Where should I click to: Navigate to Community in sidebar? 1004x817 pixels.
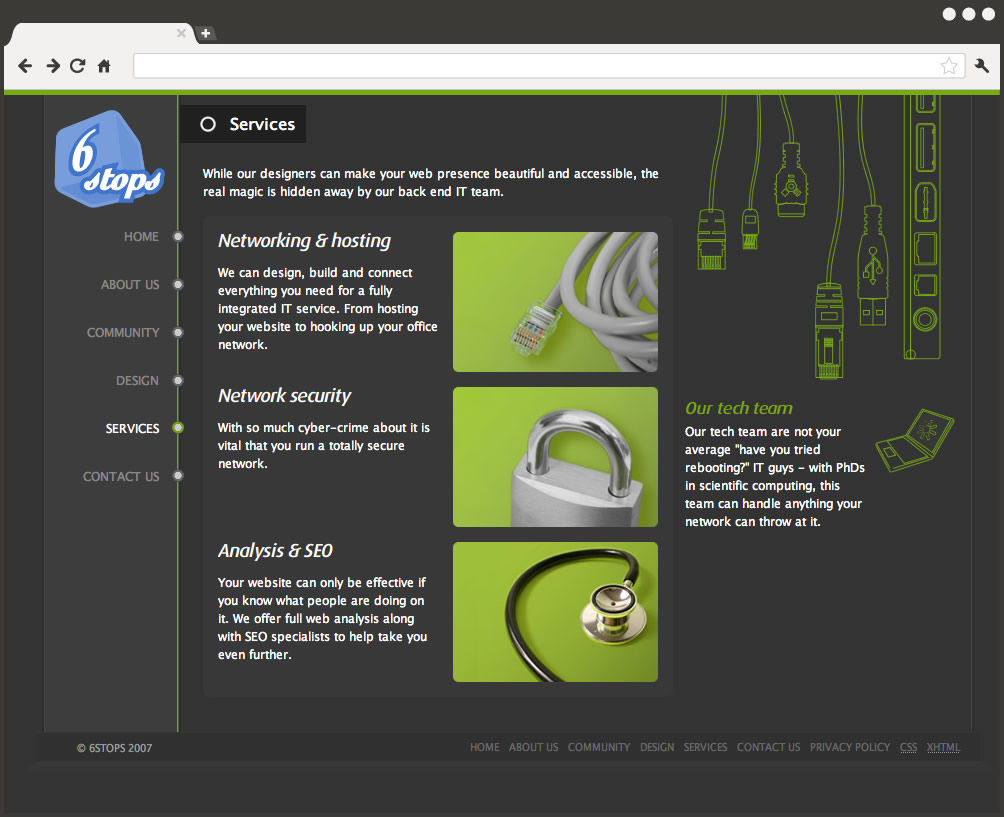tap(123, 333)
